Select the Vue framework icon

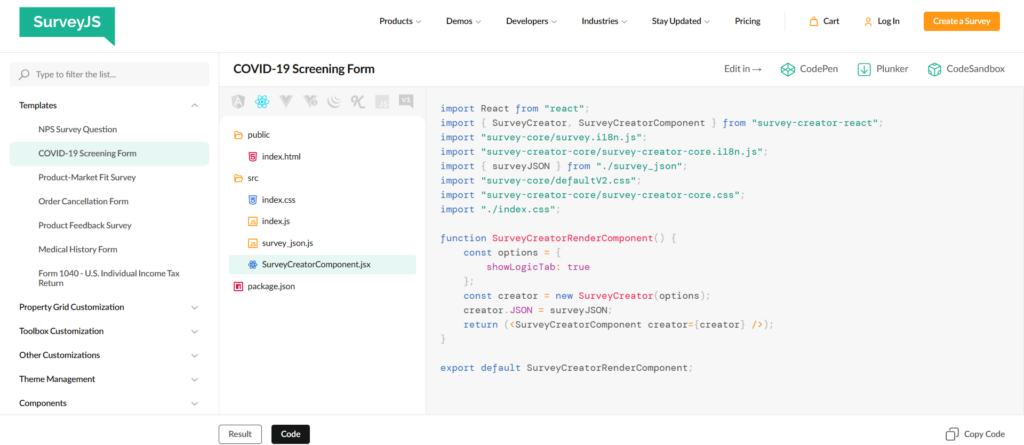[286, 101]
